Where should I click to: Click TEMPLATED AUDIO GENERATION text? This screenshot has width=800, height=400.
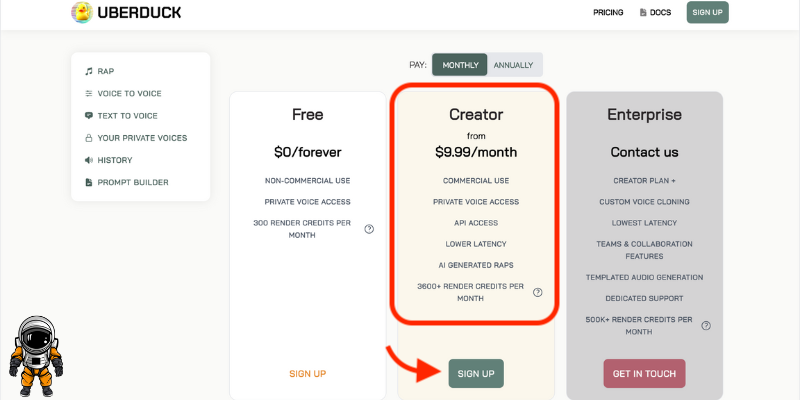click(x=644, y=278)
